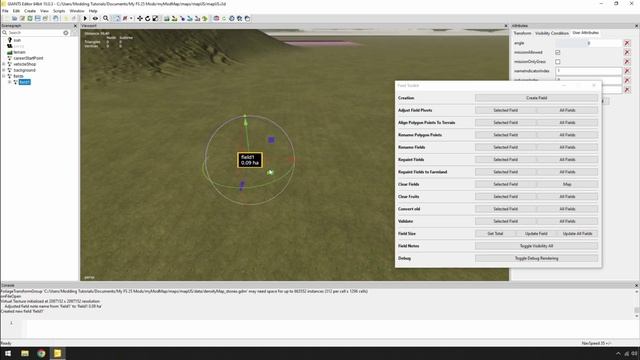Remove the missionOnlyGrass attribute with red X
This screenshot has width=640, height=360.
(x=627, y=62)
